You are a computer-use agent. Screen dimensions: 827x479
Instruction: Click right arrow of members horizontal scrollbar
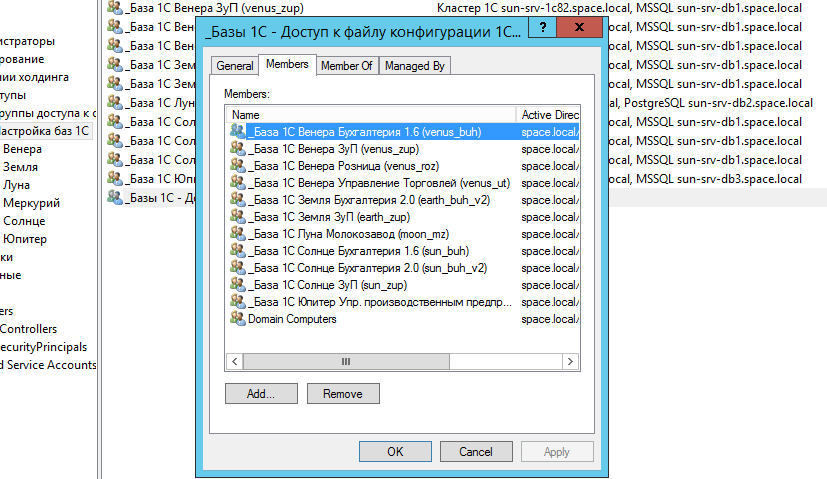(570, 361)
